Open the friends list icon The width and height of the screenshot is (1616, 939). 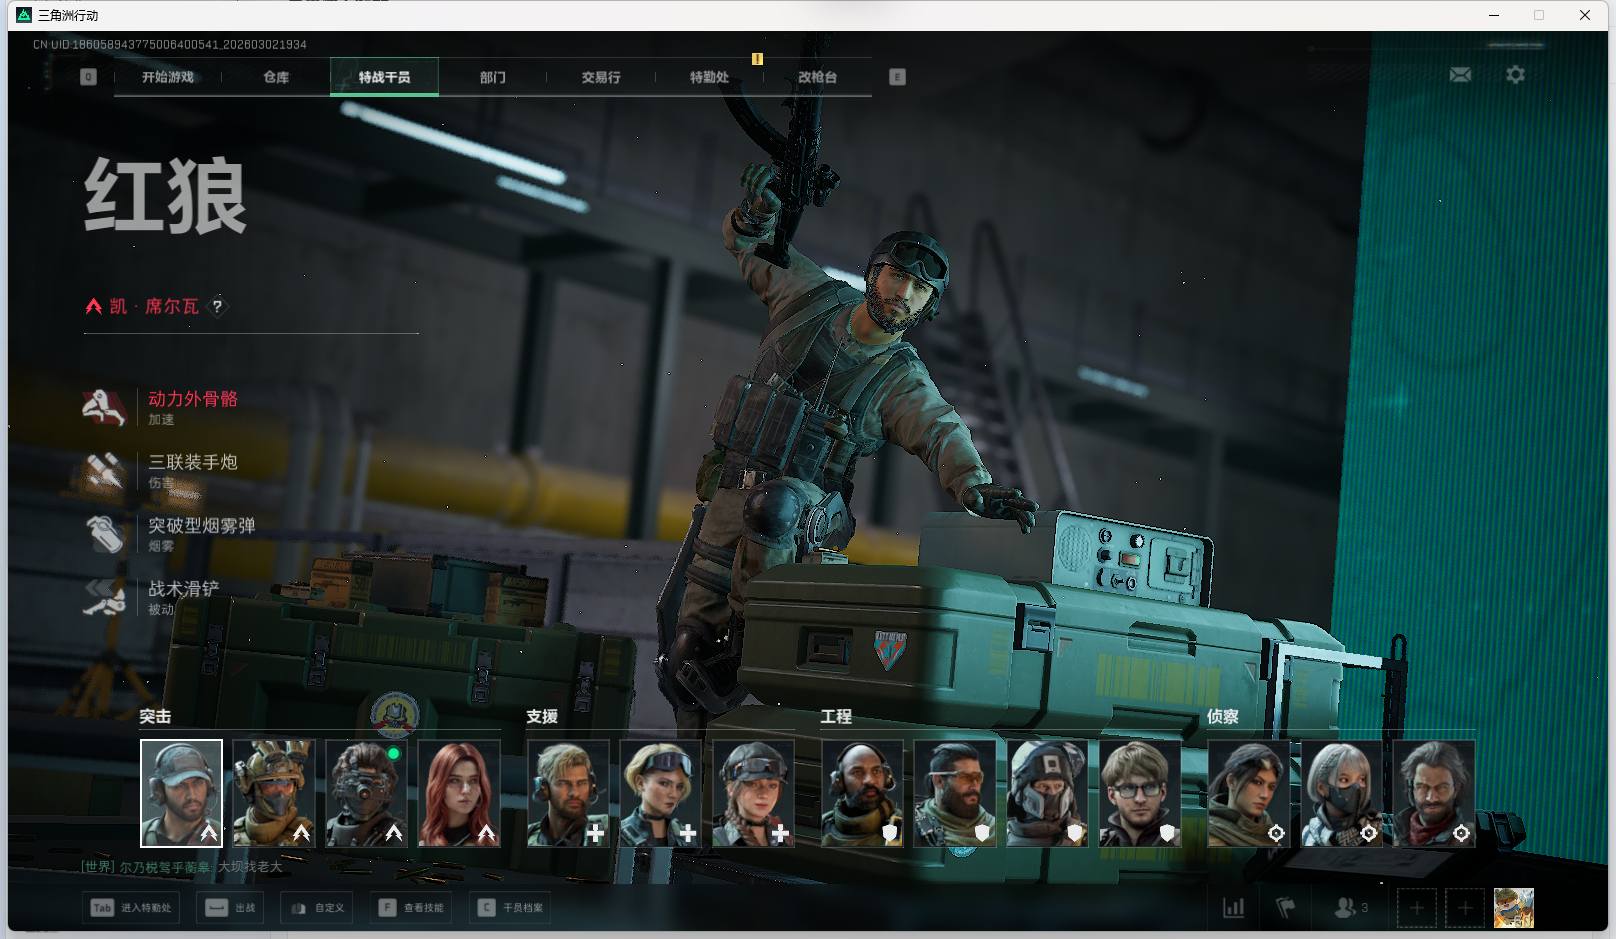click(1346, 908)
